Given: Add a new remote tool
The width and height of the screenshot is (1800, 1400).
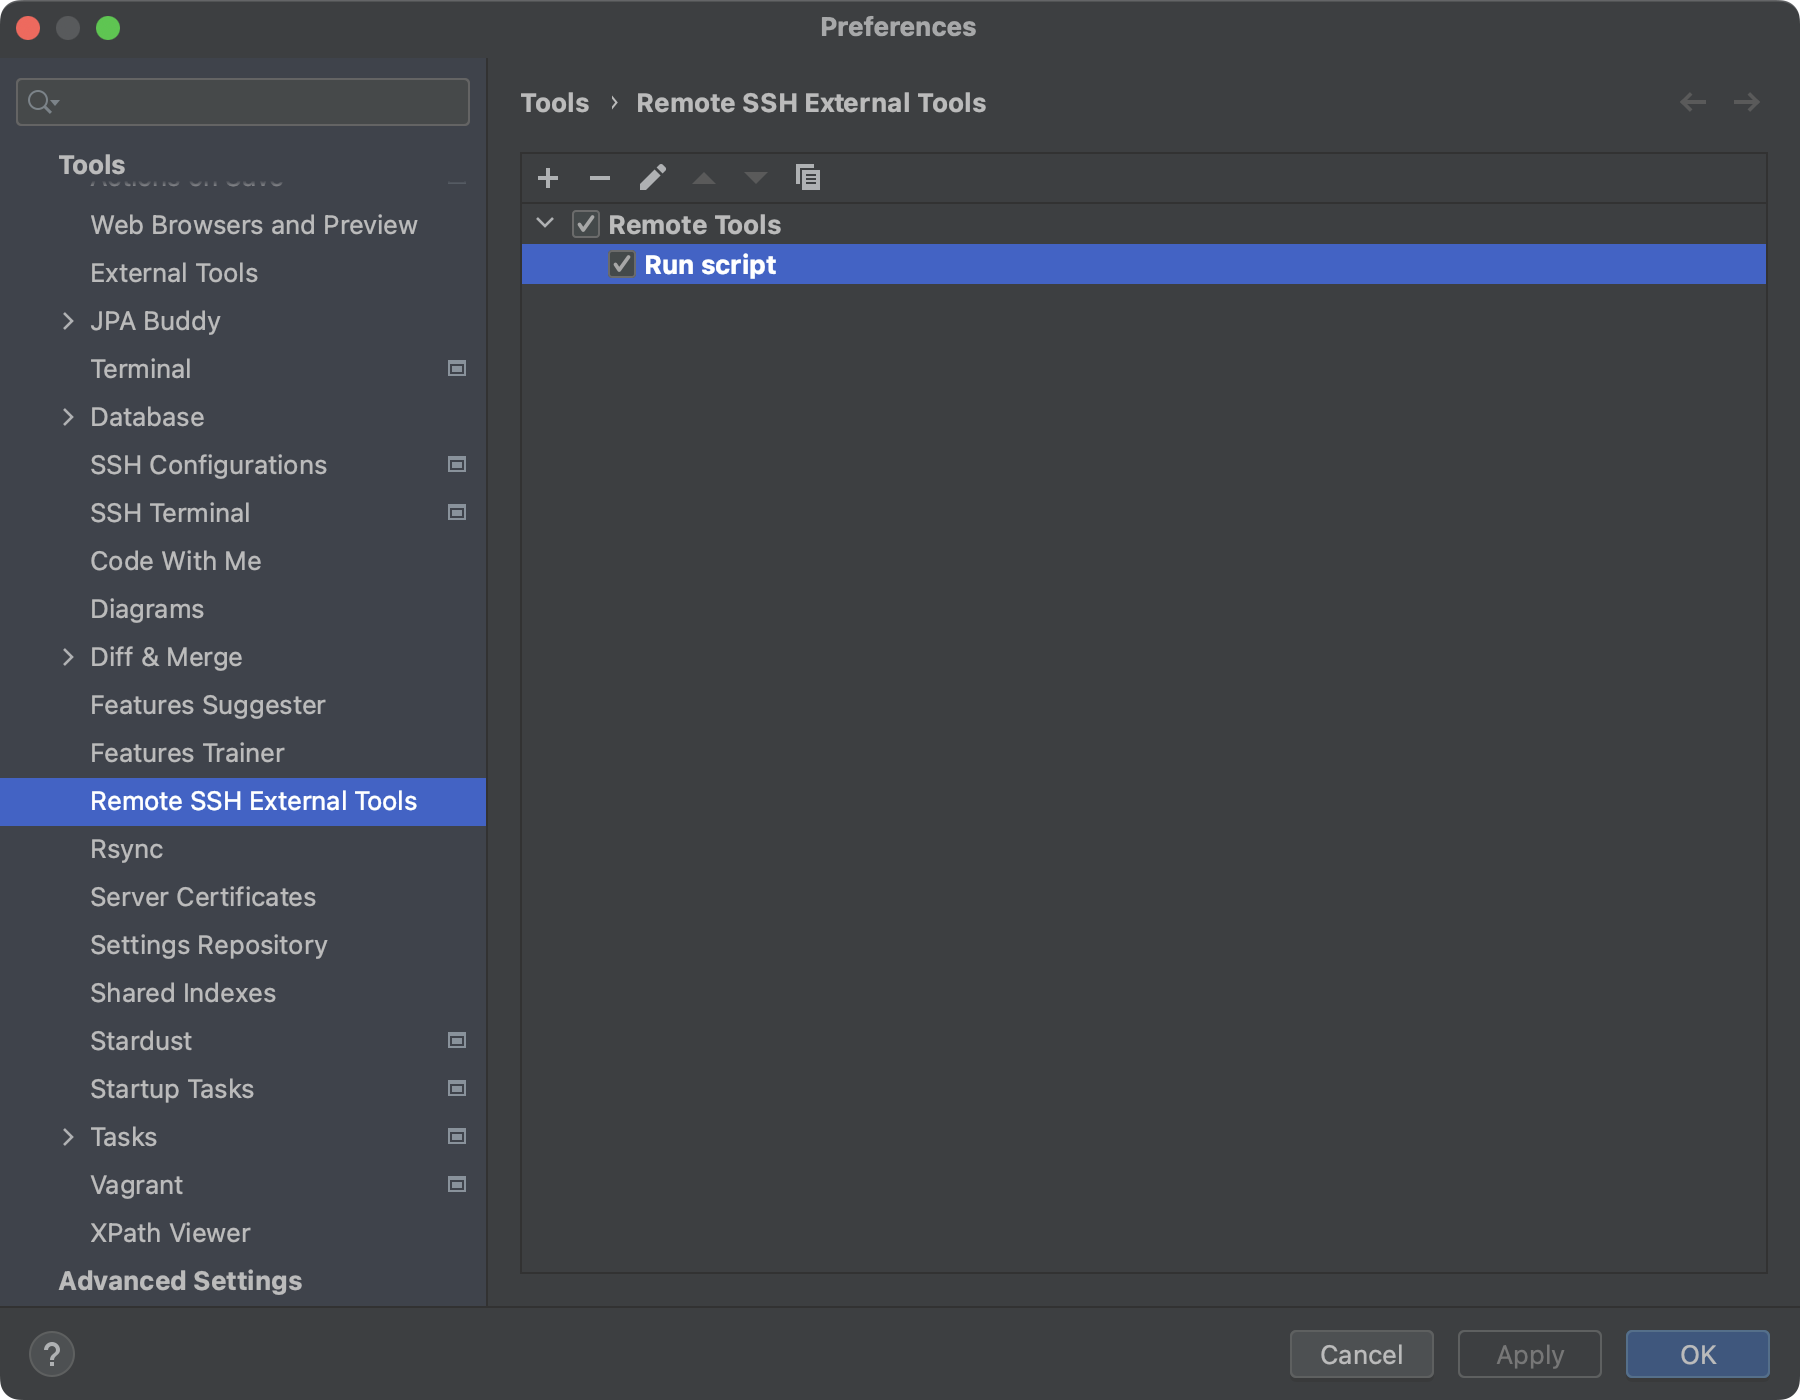Looking at the screenshot, I should coord(548,177).
